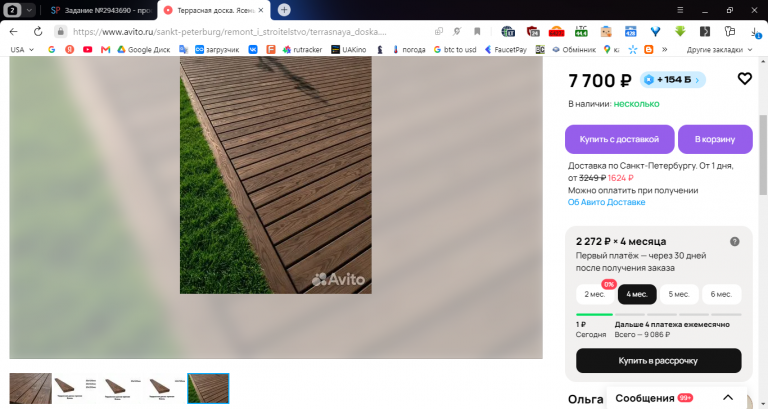768x409 pixels.
Task: Select the fourth product thumbnail
Action: pos(164,388)
